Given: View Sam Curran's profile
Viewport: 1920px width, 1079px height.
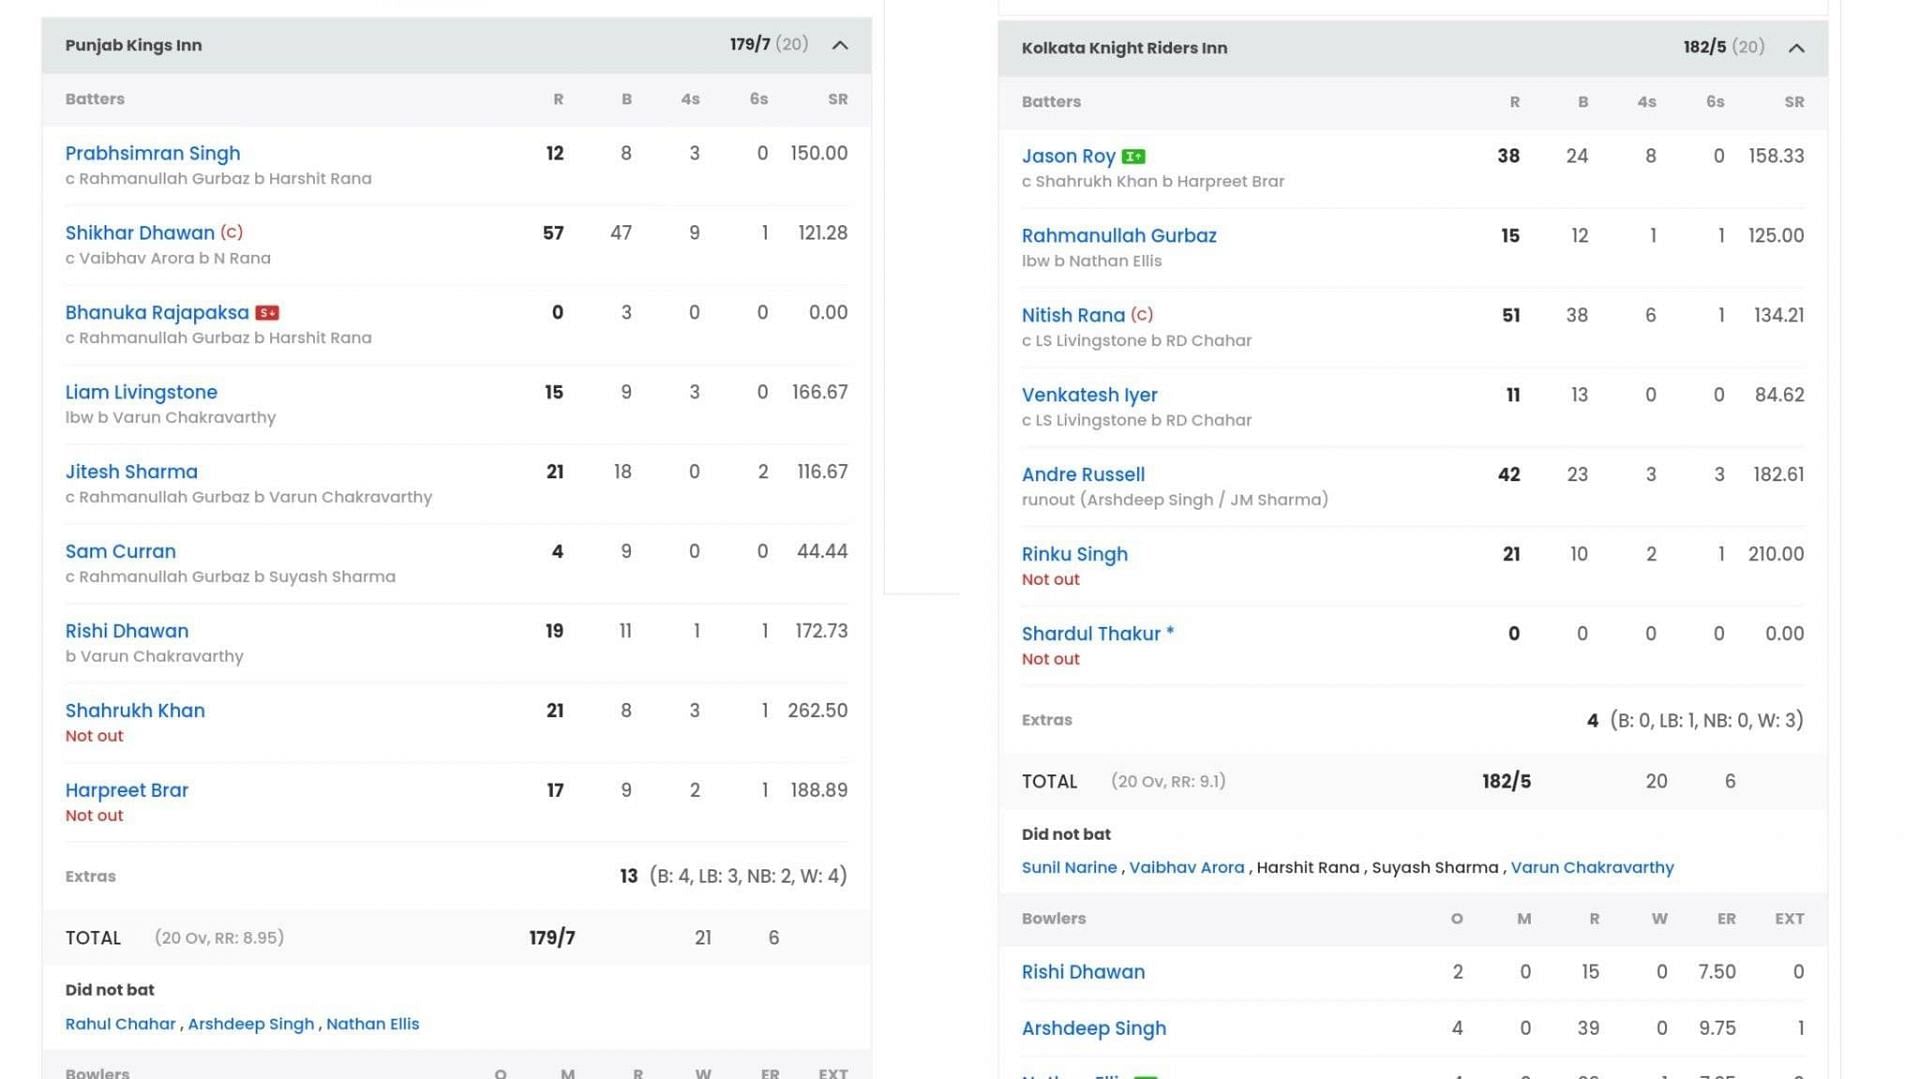Looking at the screenshot, I should (120, 551).
